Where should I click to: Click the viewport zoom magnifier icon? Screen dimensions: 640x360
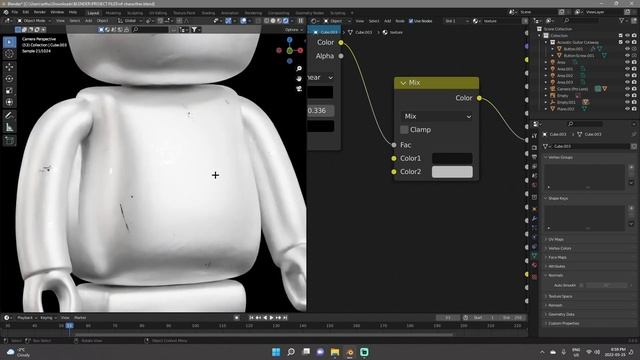tap(299, 69)
